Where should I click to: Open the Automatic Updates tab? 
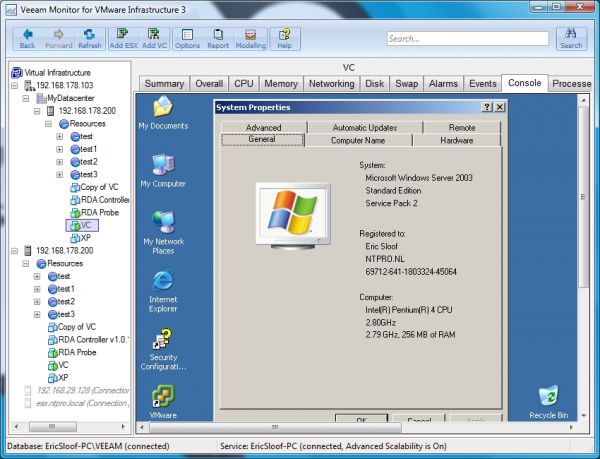365,127
